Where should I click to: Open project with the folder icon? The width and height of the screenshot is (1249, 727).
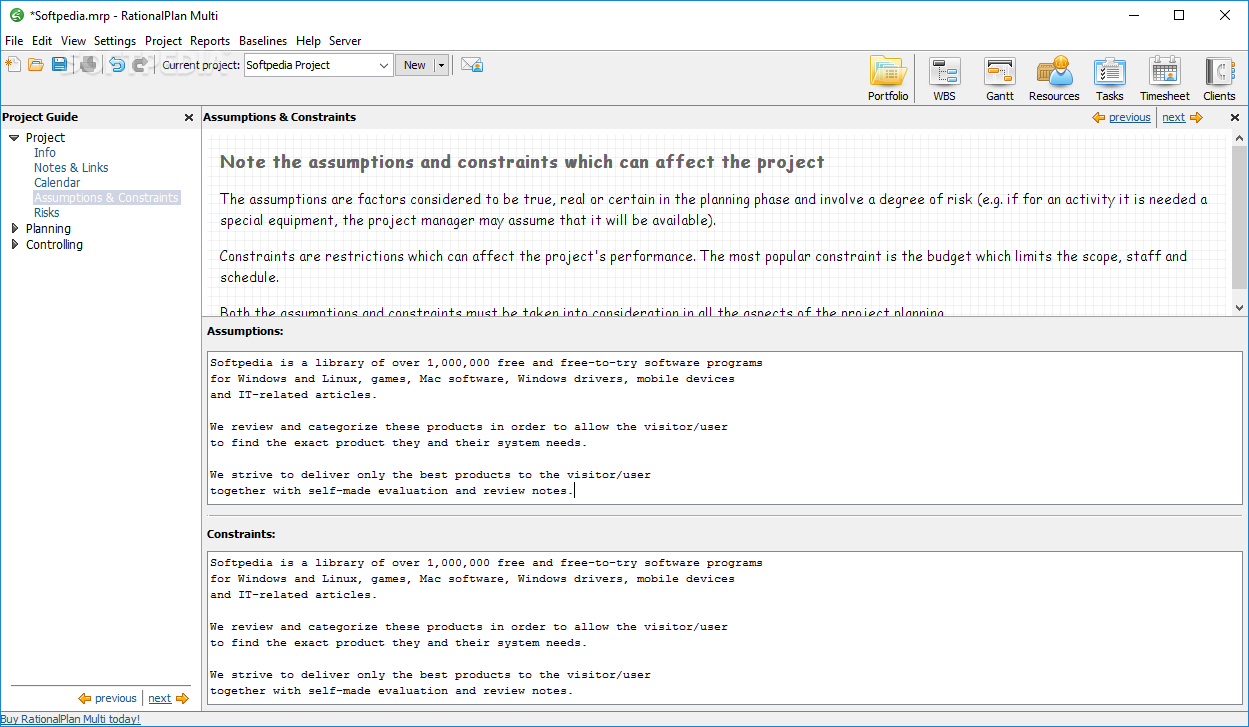(36, 65)
